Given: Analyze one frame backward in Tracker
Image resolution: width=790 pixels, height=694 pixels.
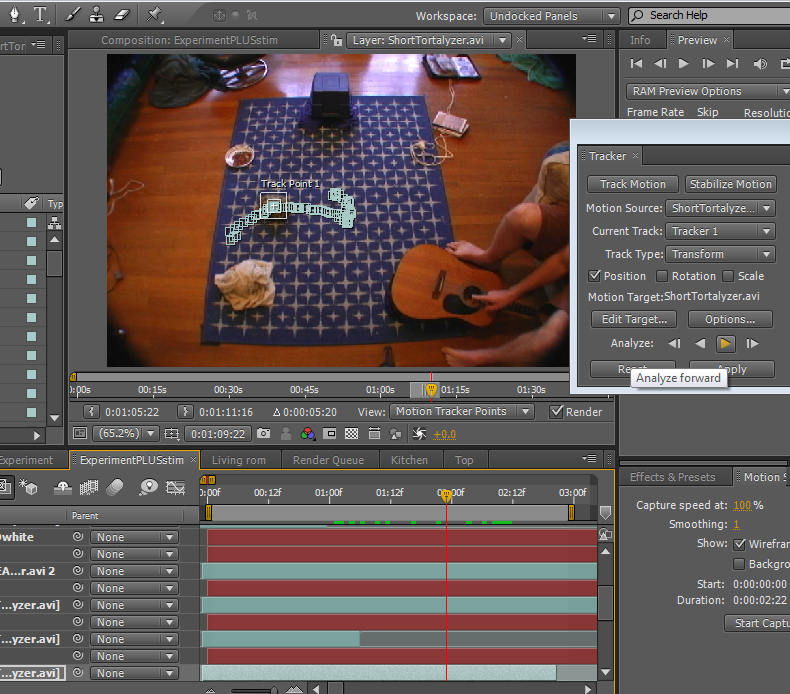Looking at the screenshot, I should click(674, 344).
